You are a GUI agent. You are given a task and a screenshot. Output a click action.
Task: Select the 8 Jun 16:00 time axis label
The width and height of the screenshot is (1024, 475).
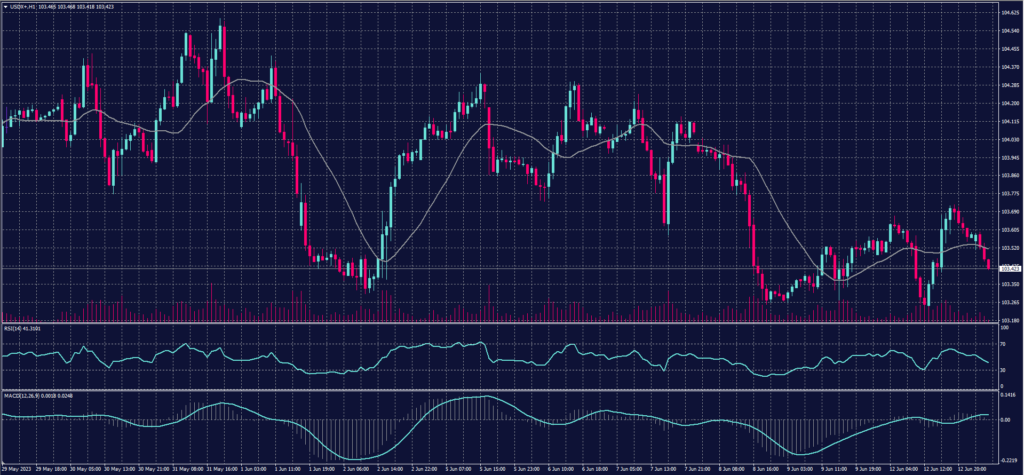(x=767, y=466)
